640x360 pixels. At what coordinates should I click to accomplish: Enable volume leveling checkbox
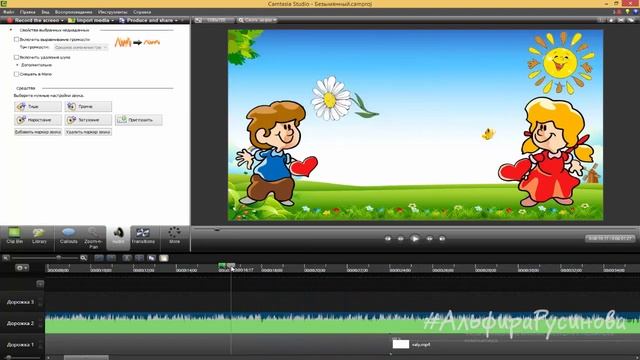coord(16,40)
